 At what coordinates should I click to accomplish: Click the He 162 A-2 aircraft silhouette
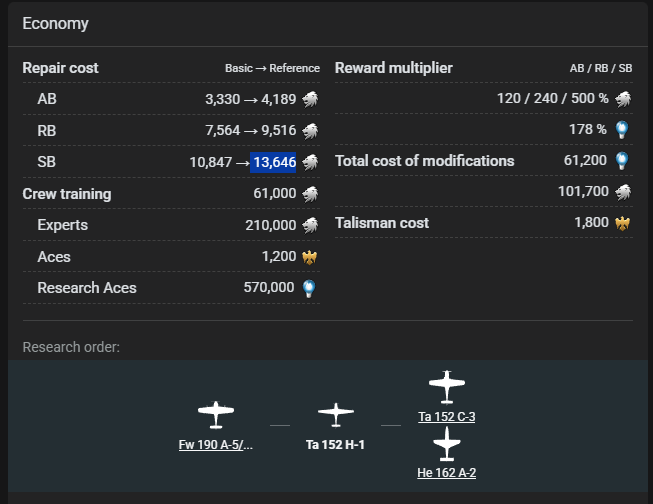(x=447, y=442)
